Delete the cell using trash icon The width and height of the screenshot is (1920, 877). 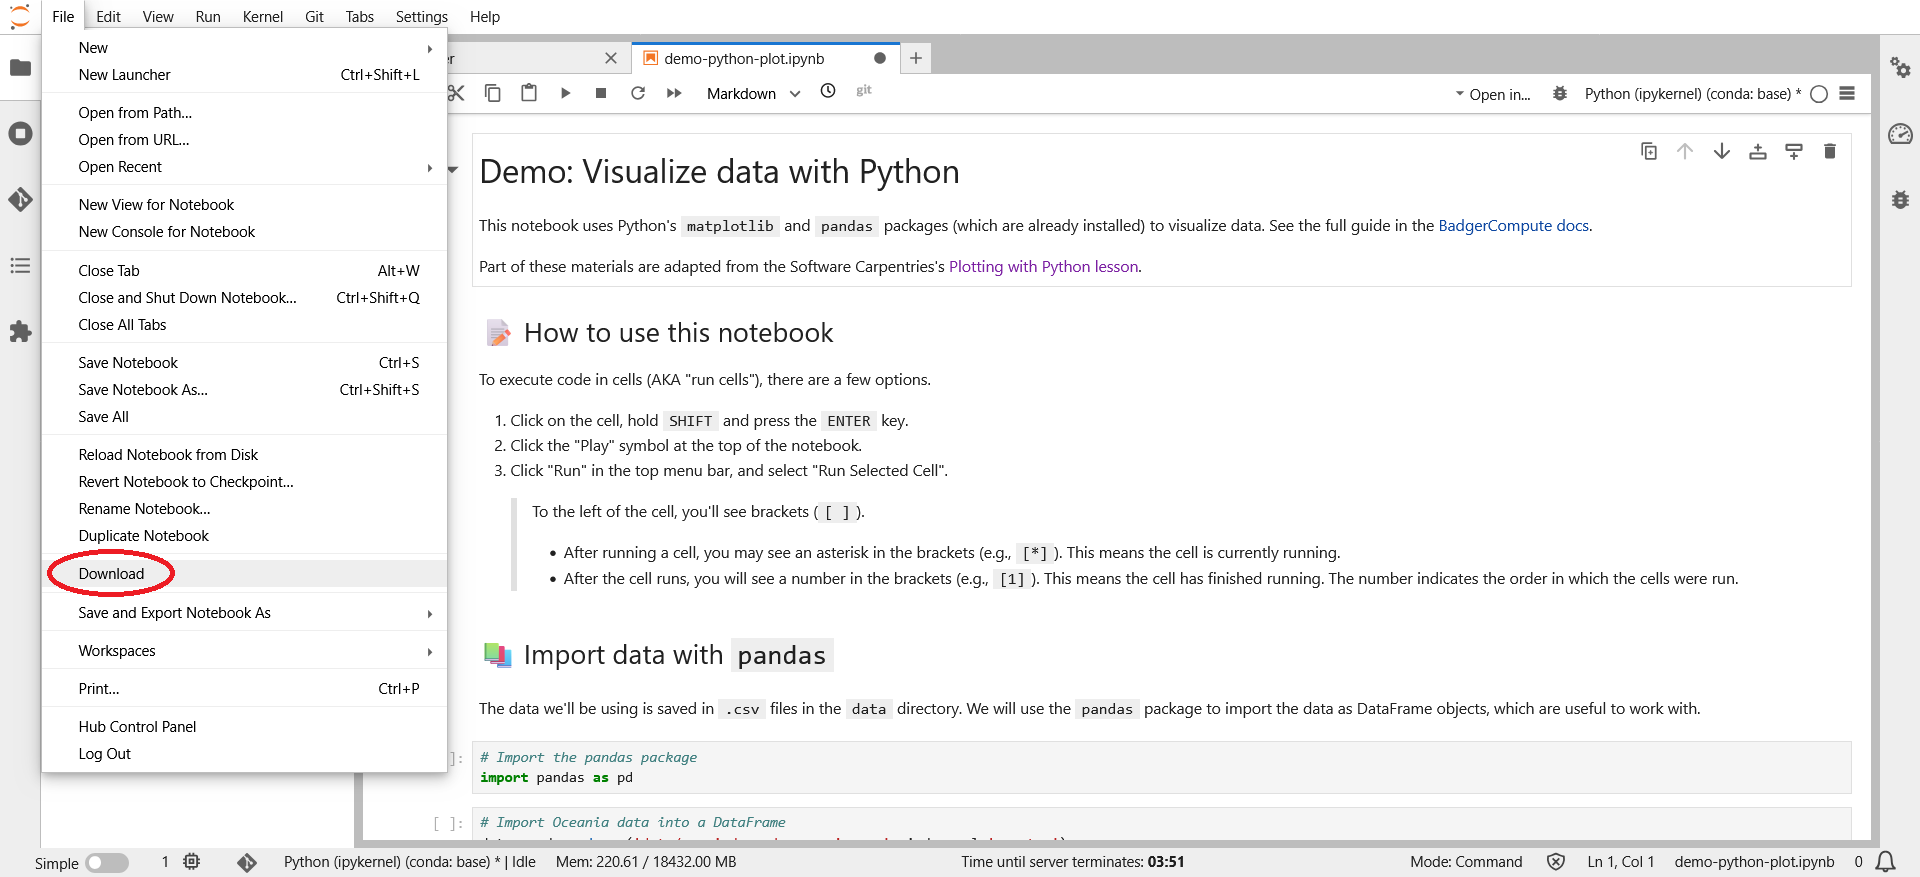1829,152
